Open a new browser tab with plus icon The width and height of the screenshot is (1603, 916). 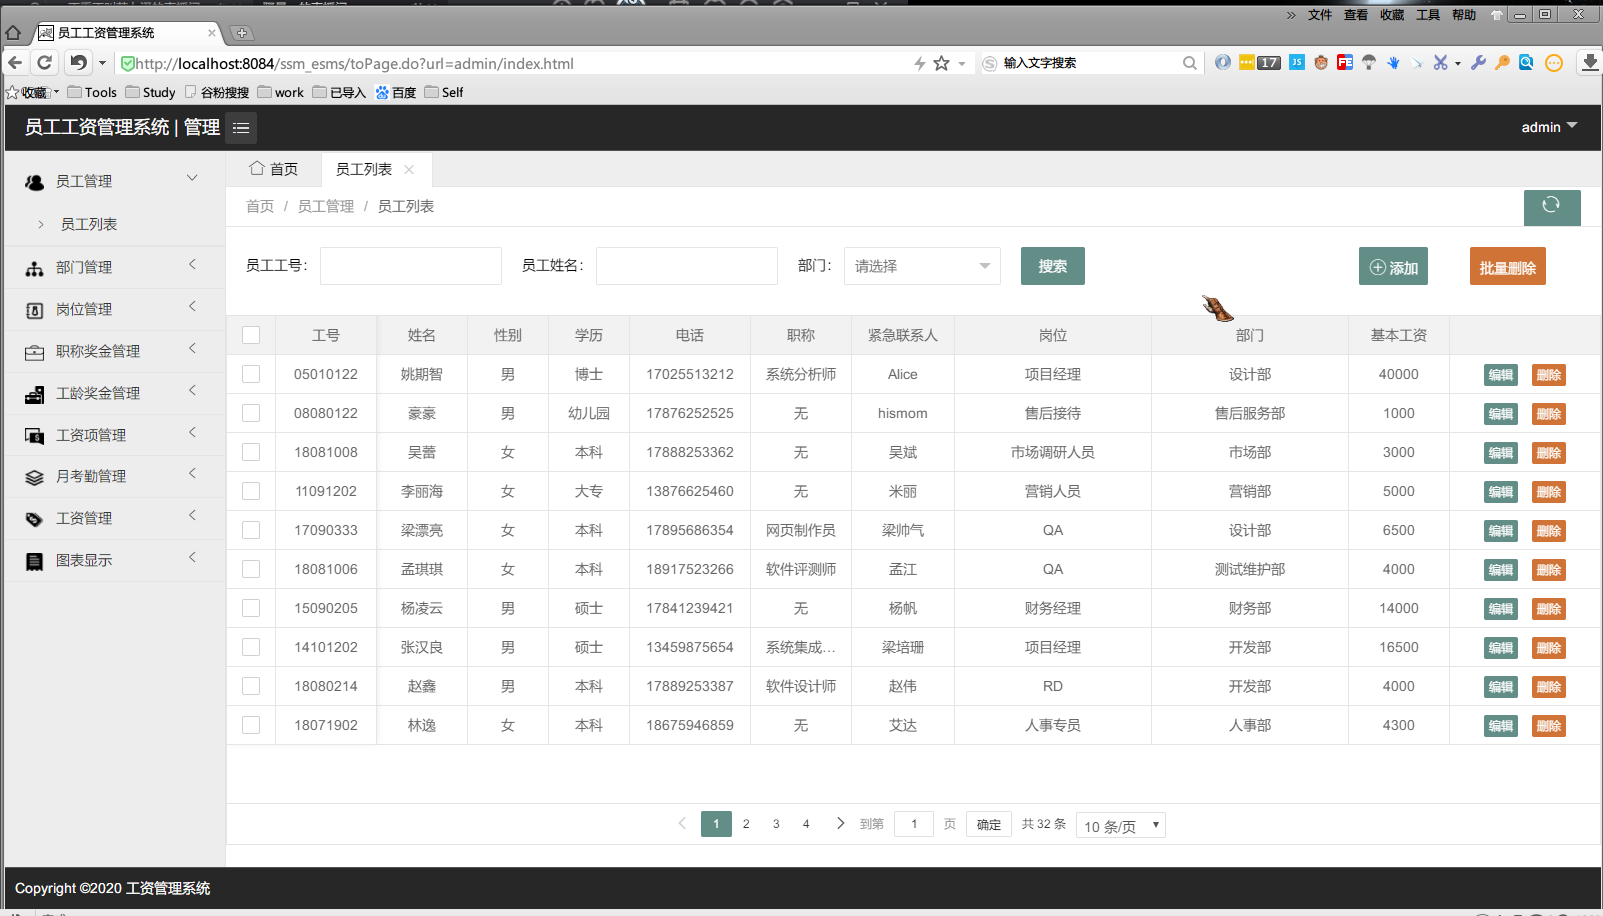pyautogui.click(x=242, y=33)
